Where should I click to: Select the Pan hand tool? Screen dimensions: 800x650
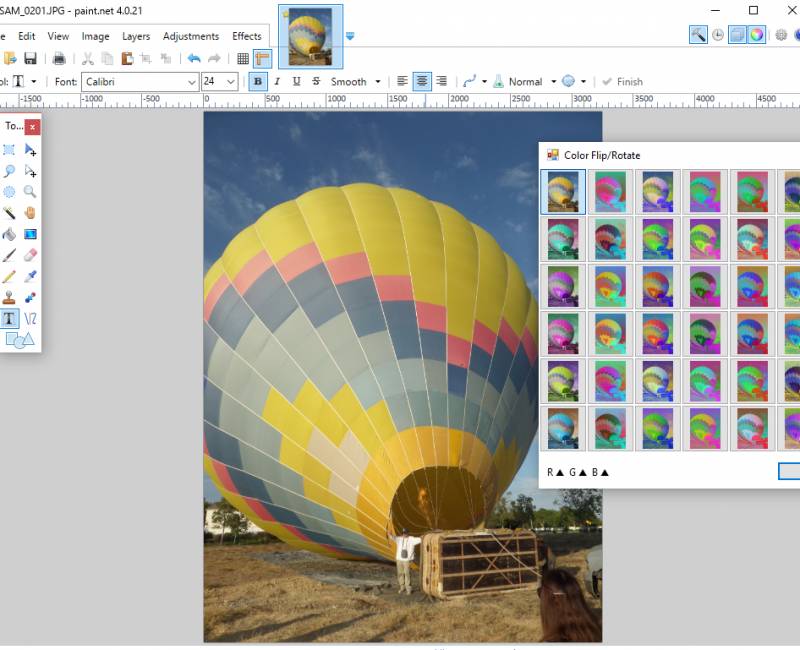pos(30,213)
